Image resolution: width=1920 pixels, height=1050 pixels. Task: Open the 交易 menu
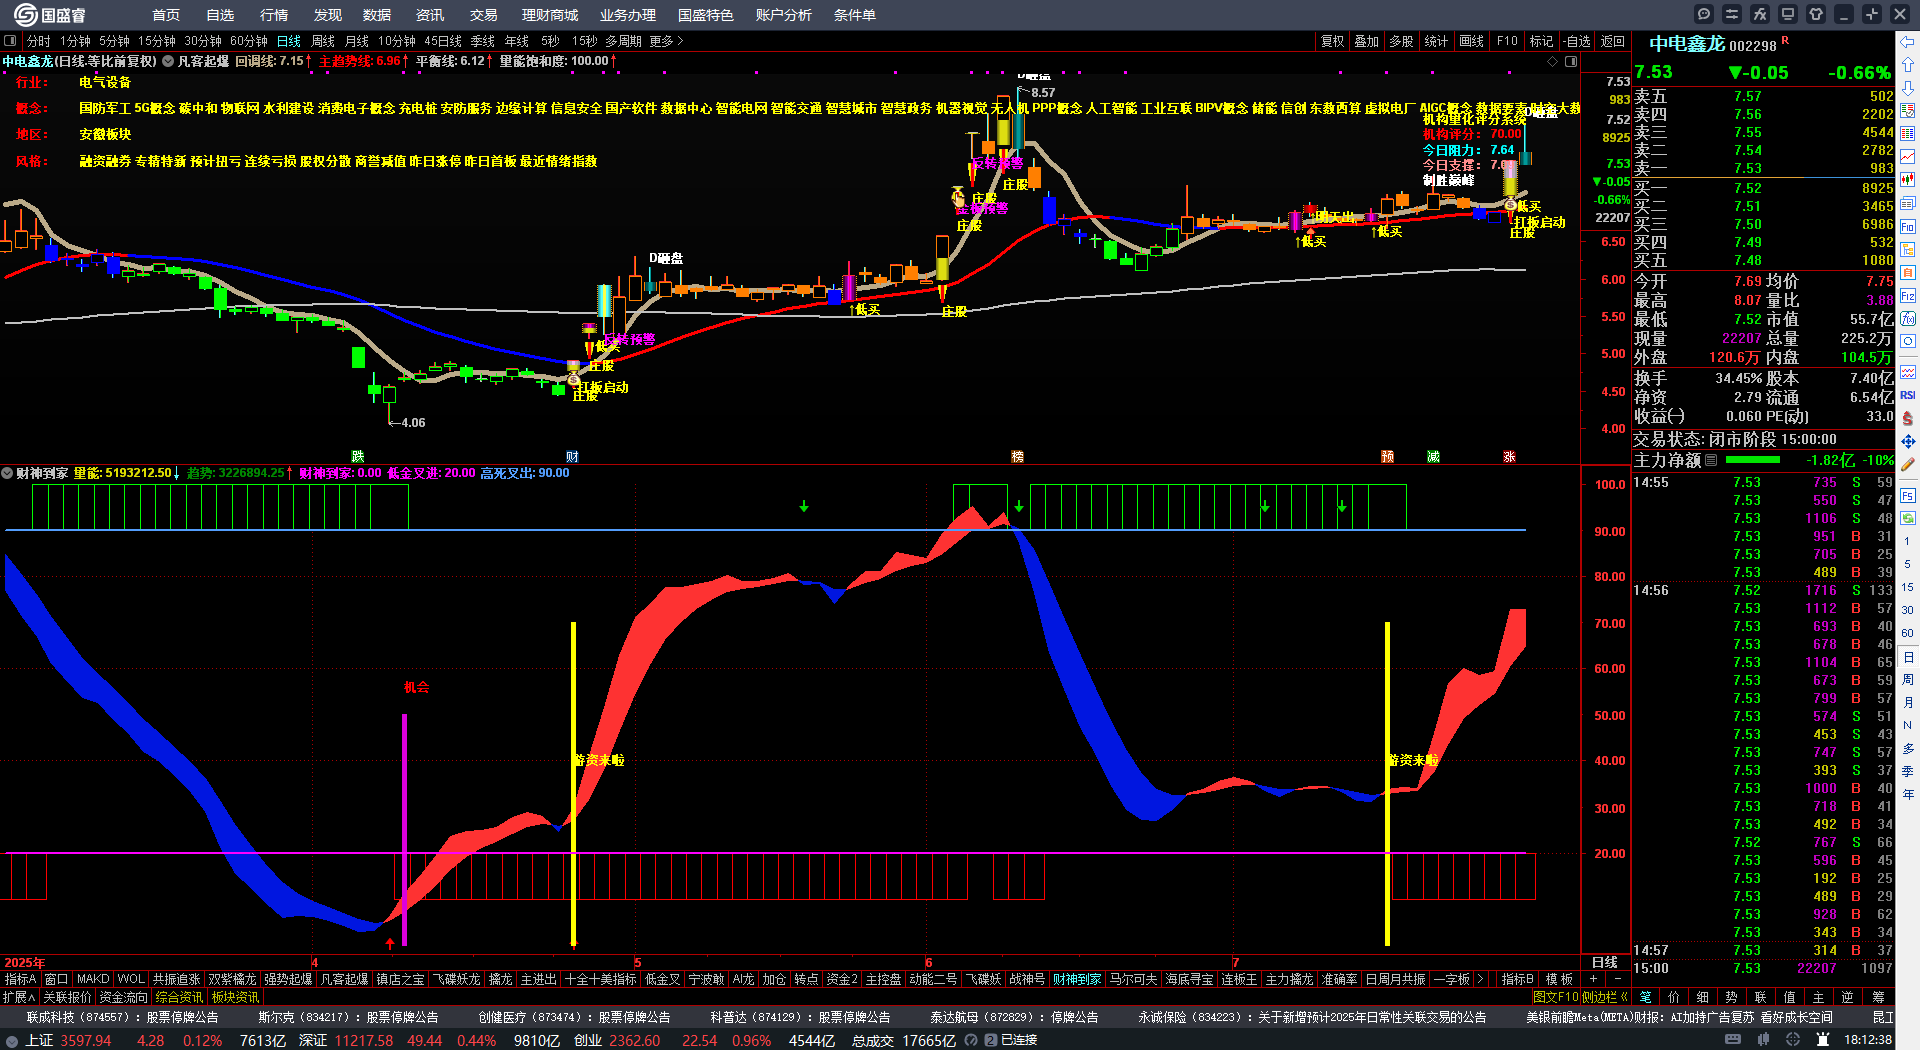pos(484,15)
